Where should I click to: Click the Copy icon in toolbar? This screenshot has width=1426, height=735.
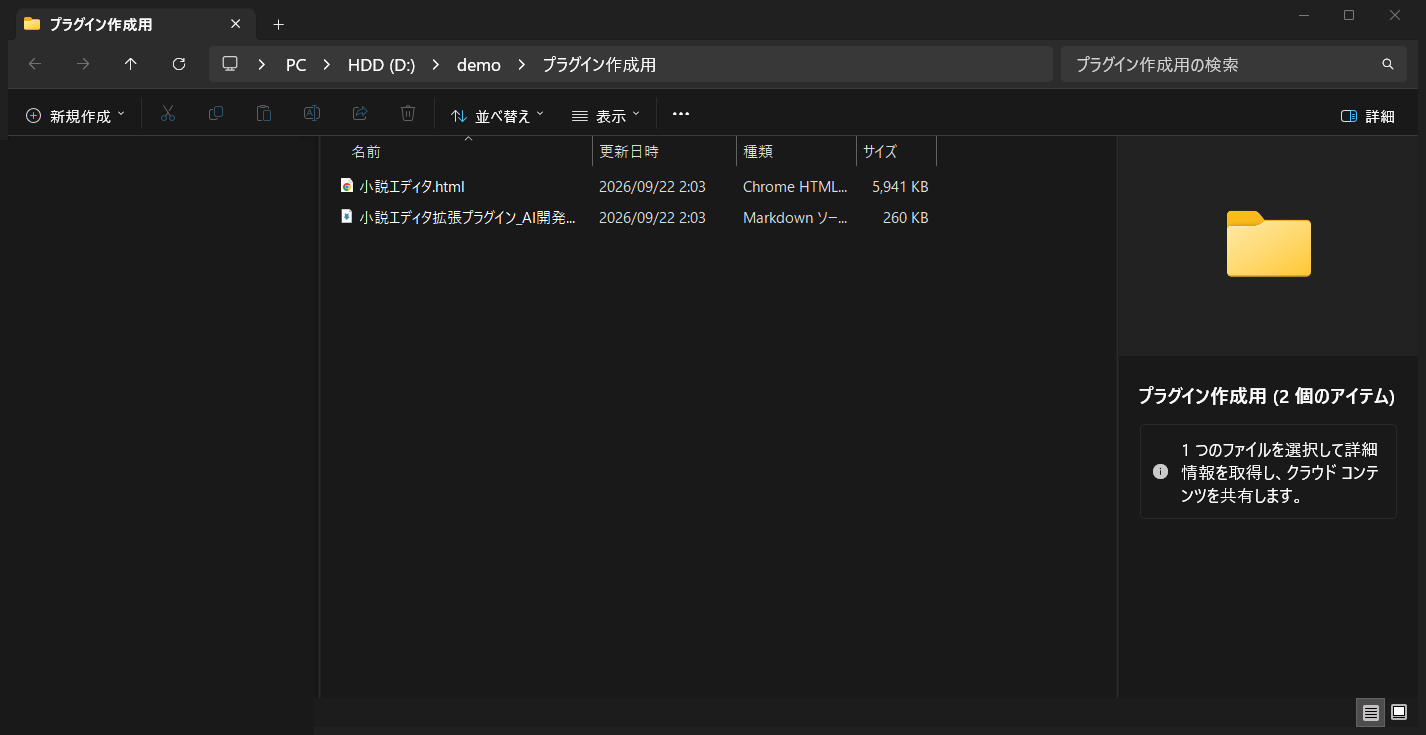pyautogui.click(x=216, y=114)
